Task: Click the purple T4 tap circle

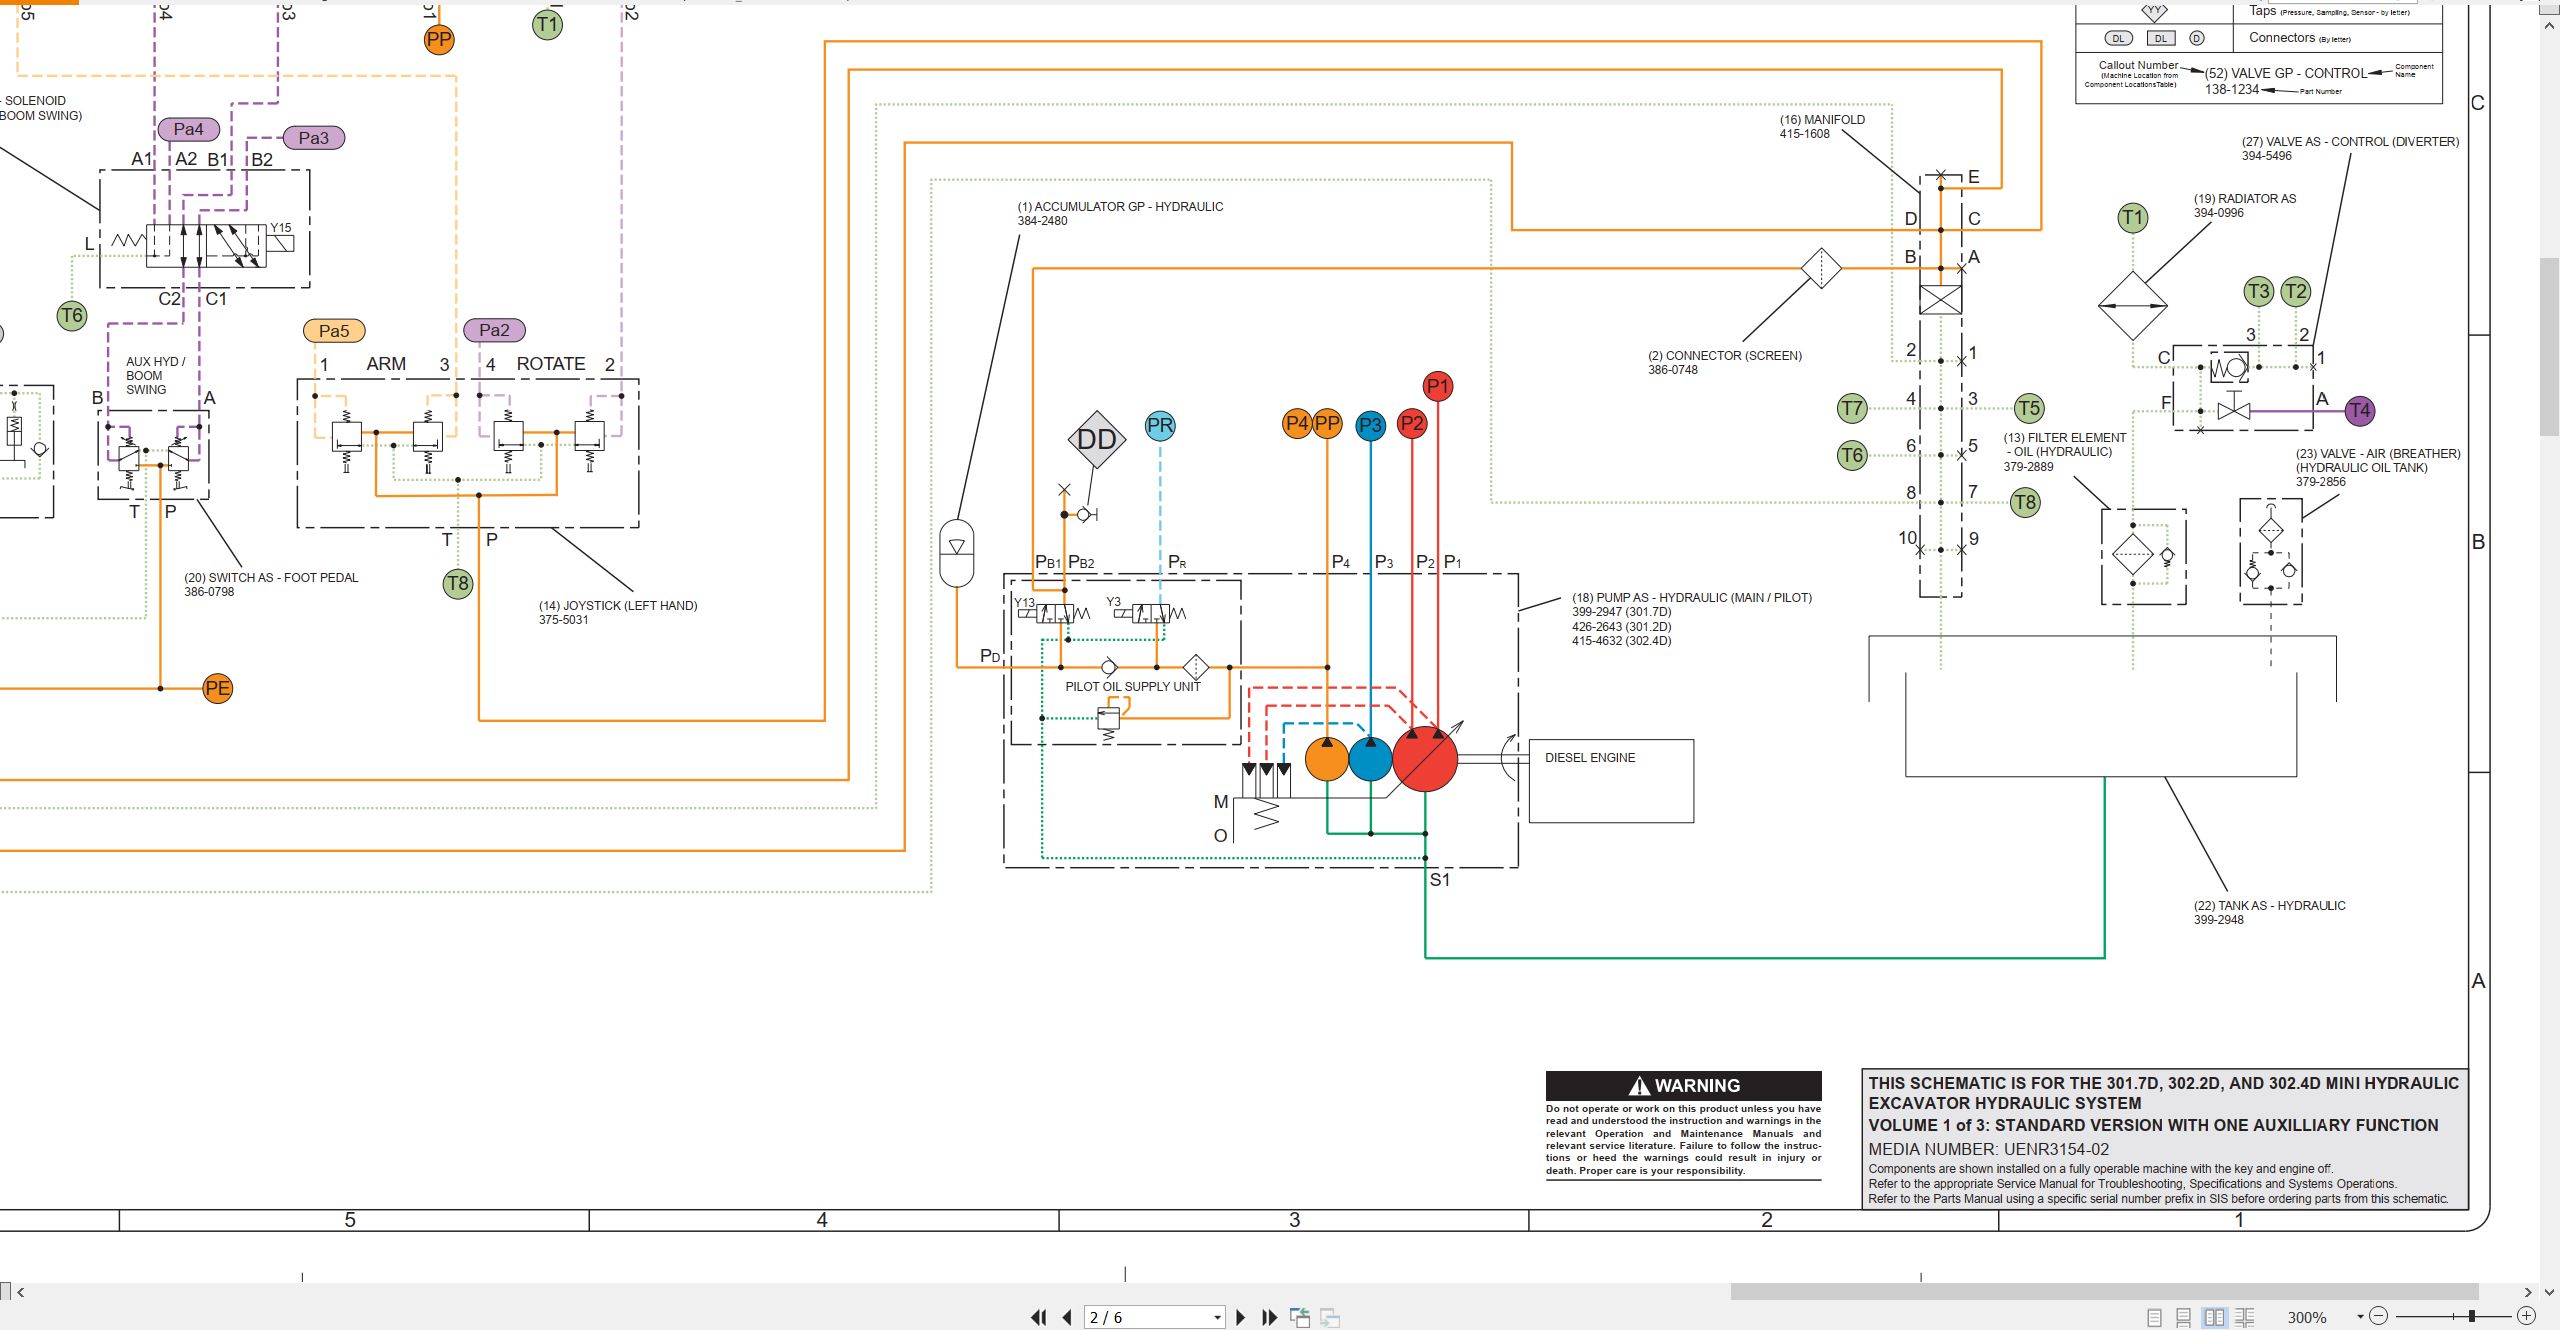Action: pyautogui.click(x=2360, y=410)
